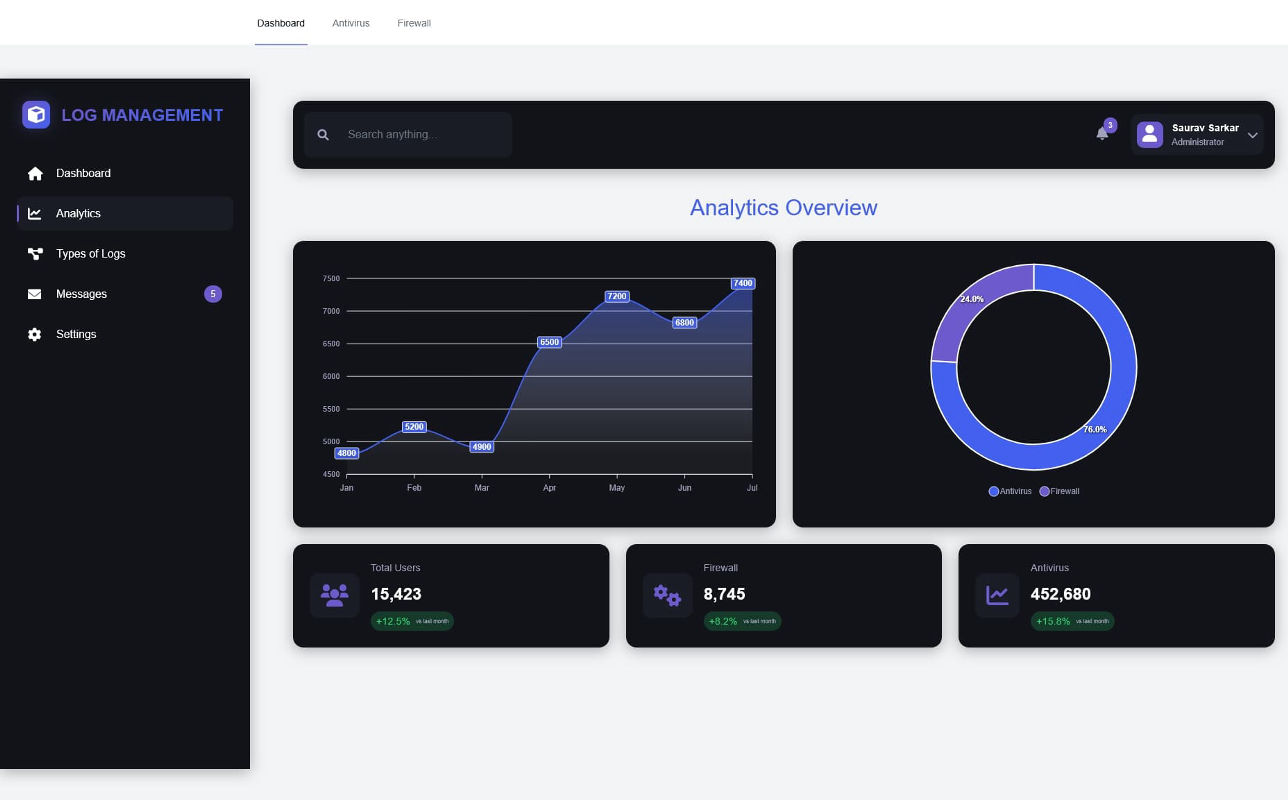Focus the Search anything input field
The width and height of the screenshot is (1288, 800).
[x=420, y=135]
